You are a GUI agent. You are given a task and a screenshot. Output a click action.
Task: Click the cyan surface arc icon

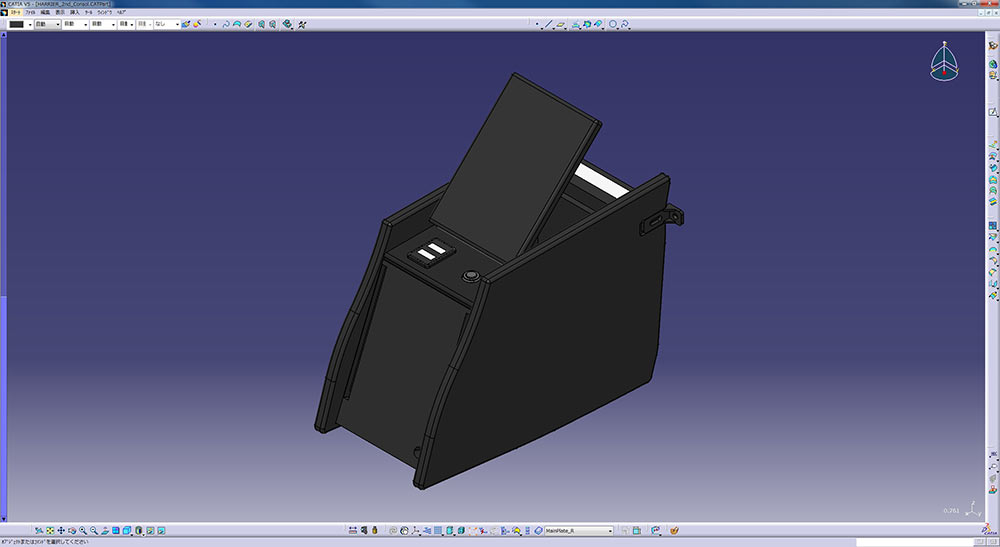[x=237, y=24]
